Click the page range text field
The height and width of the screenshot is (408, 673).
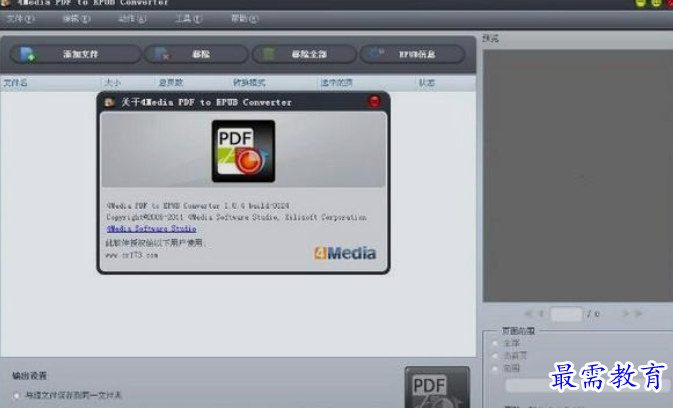point(587,386)
